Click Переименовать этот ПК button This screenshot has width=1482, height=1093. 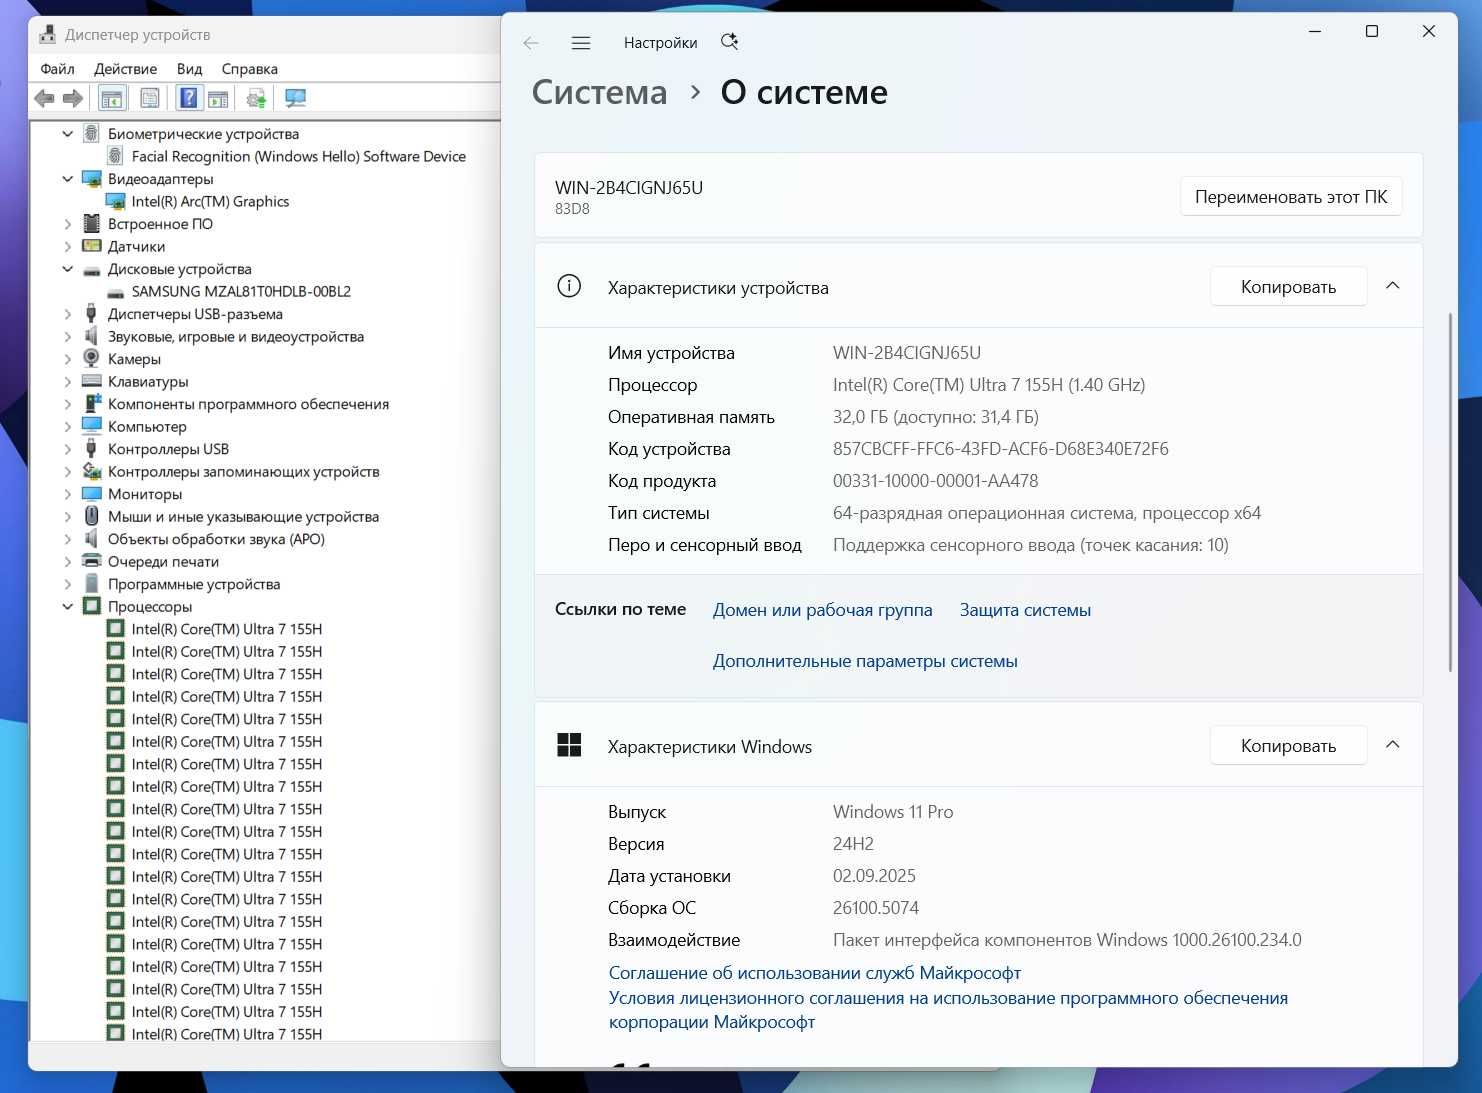(x=1291, y=197)
